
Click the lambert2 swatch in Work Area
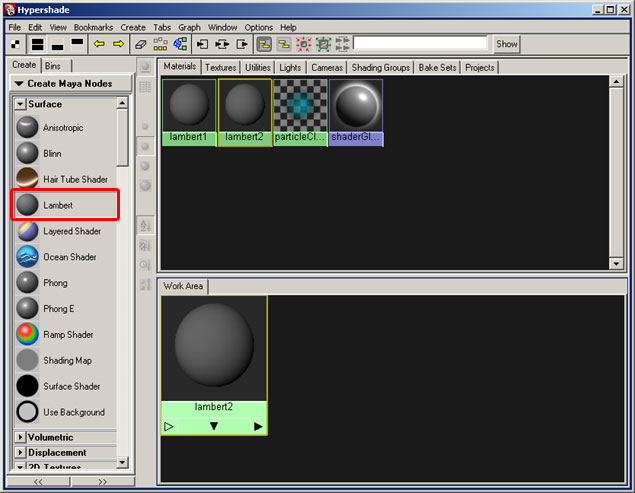click(x=214, y=348)
